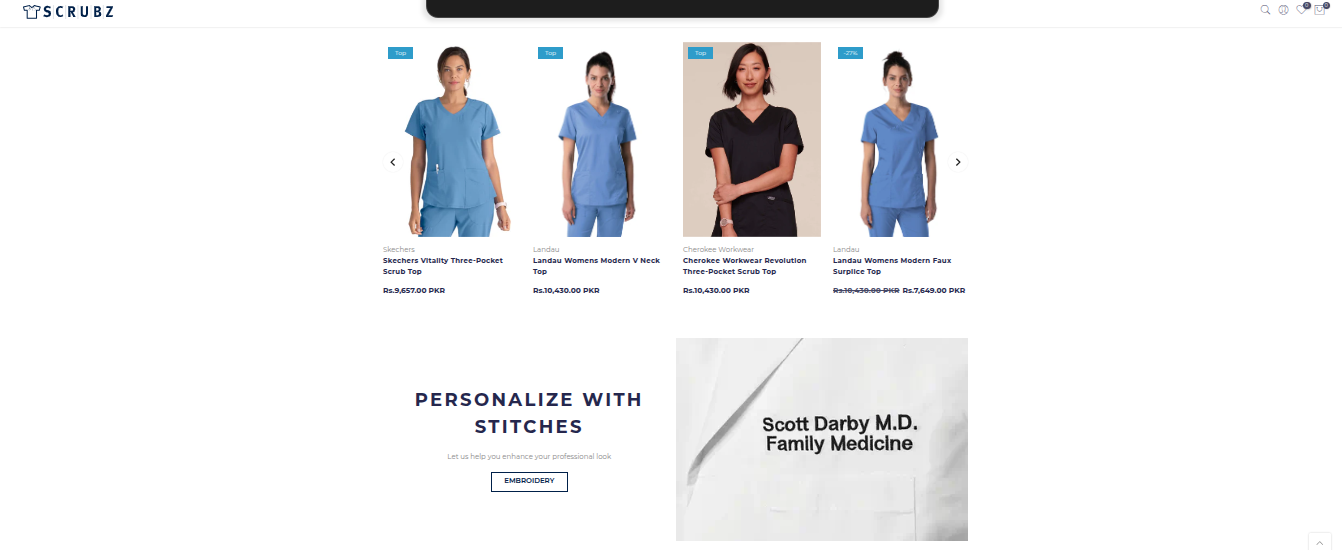Click the back-to-top chevron button
Viewport: 1342px width, 550px height.
(1320, 542)
